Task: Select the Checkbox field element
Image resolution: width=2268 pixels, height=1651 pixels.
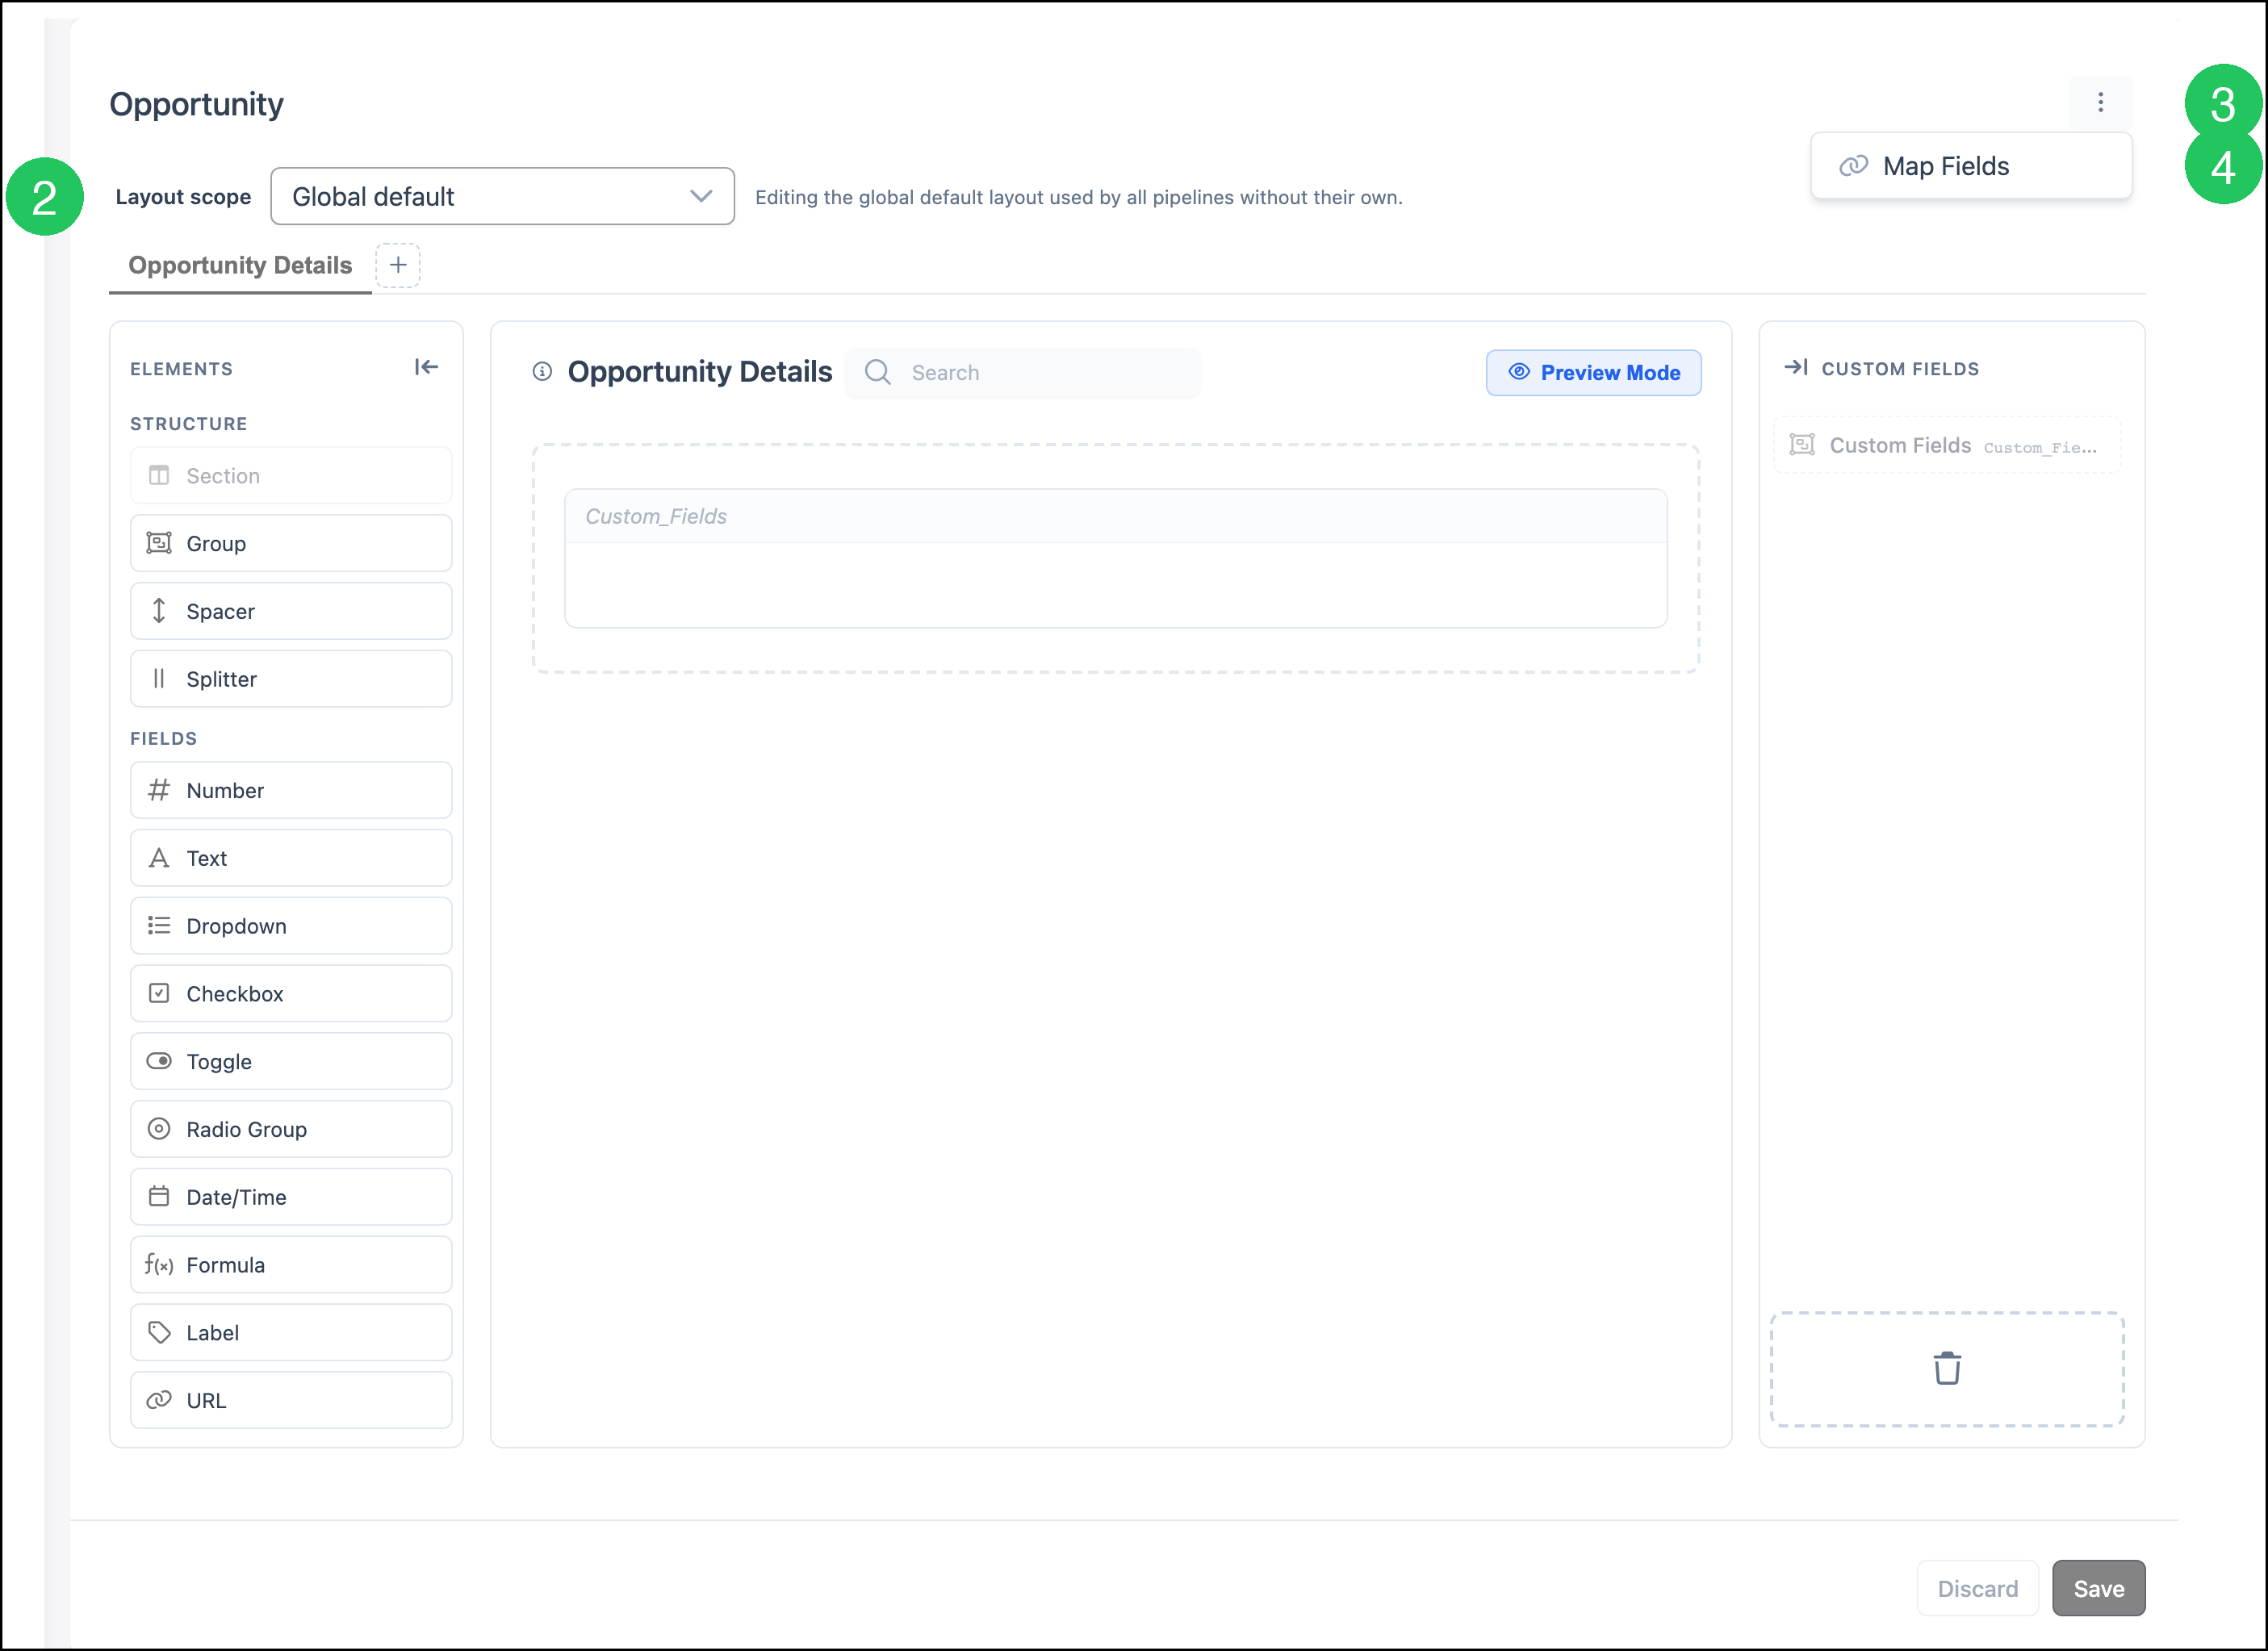Action: (291, 993)
